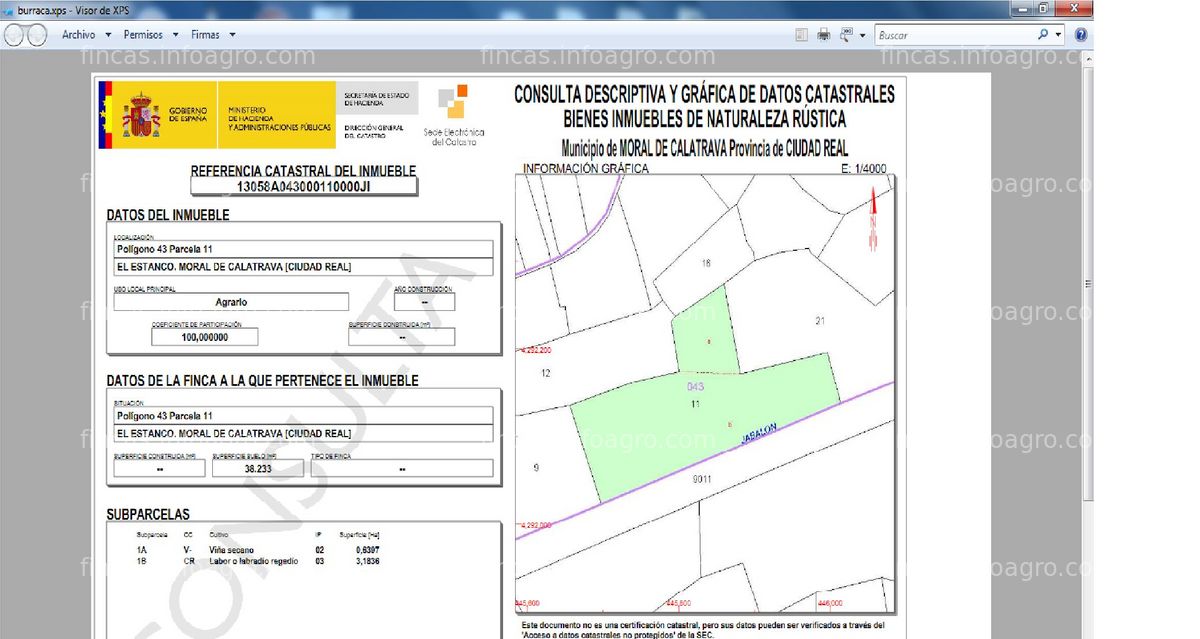Click subparcela row 1A Viña secano

(x=258, y=550)
